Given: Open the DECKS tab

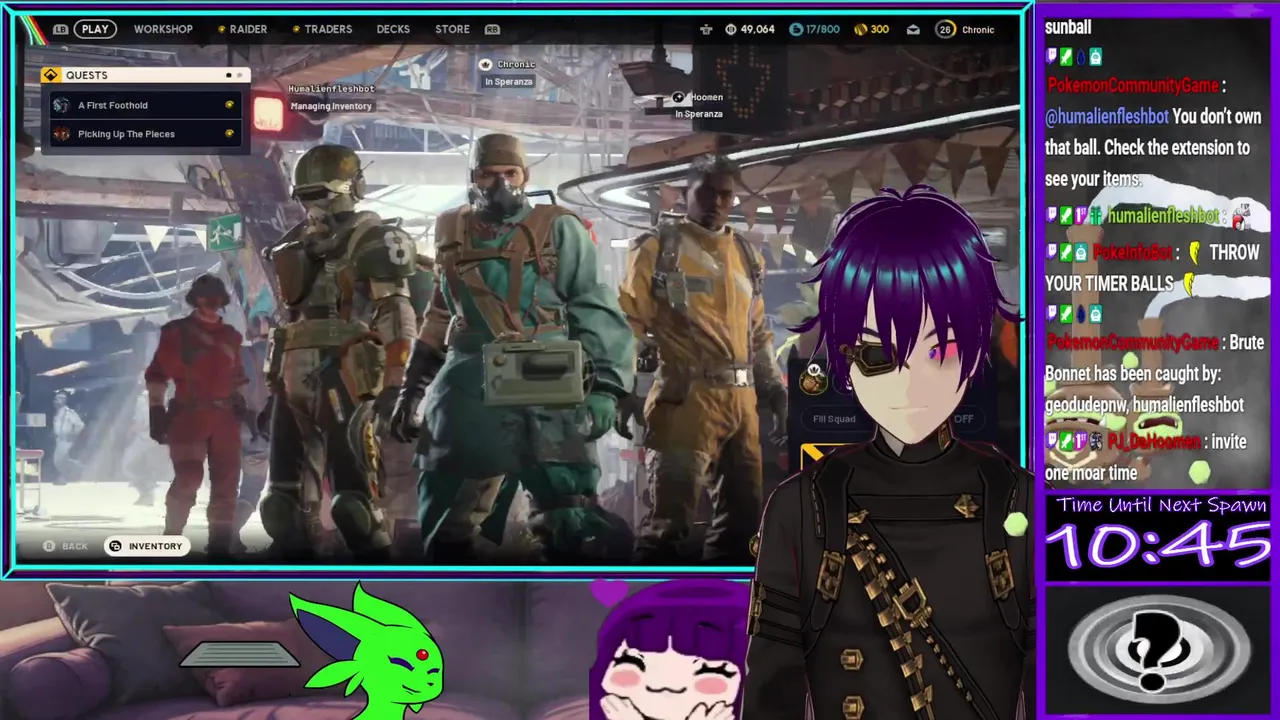Looking at the screenshot, I should 393,29.
